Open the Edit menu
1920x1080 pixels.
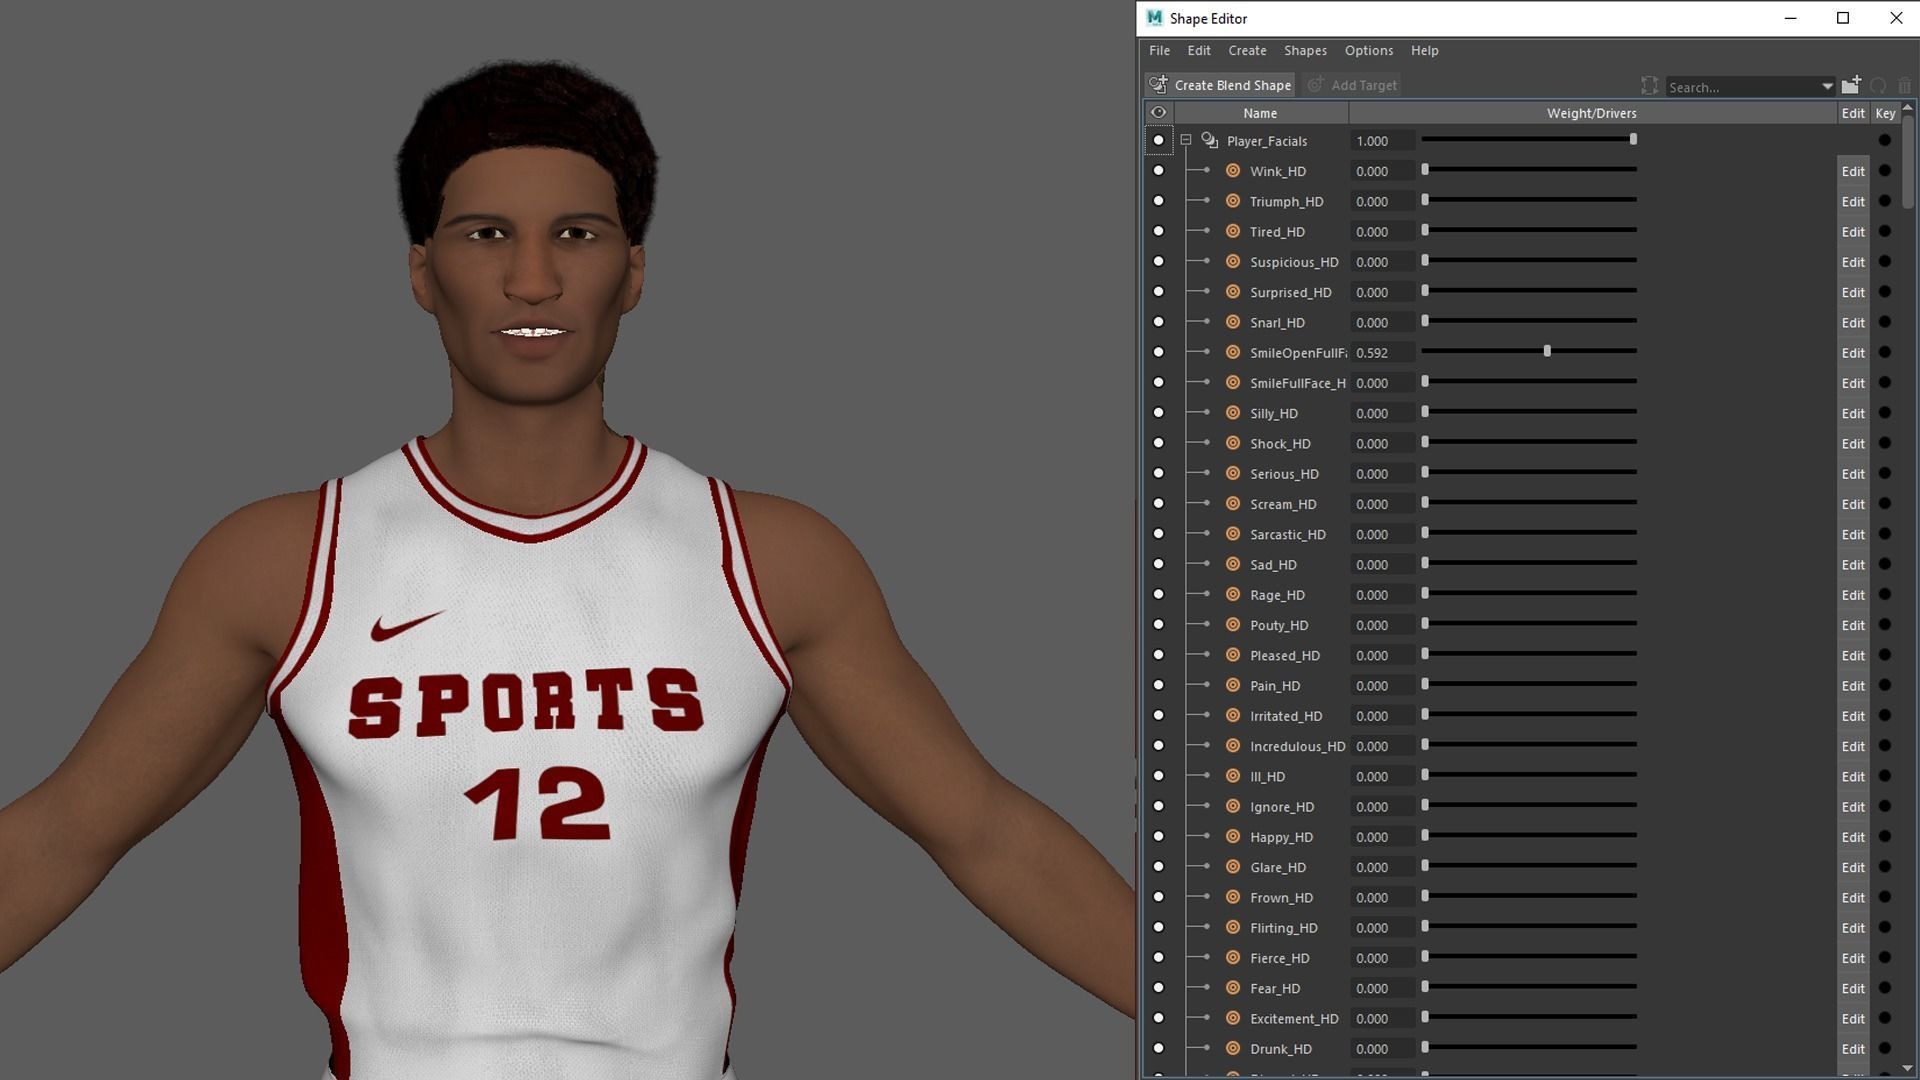(1199, 50)
